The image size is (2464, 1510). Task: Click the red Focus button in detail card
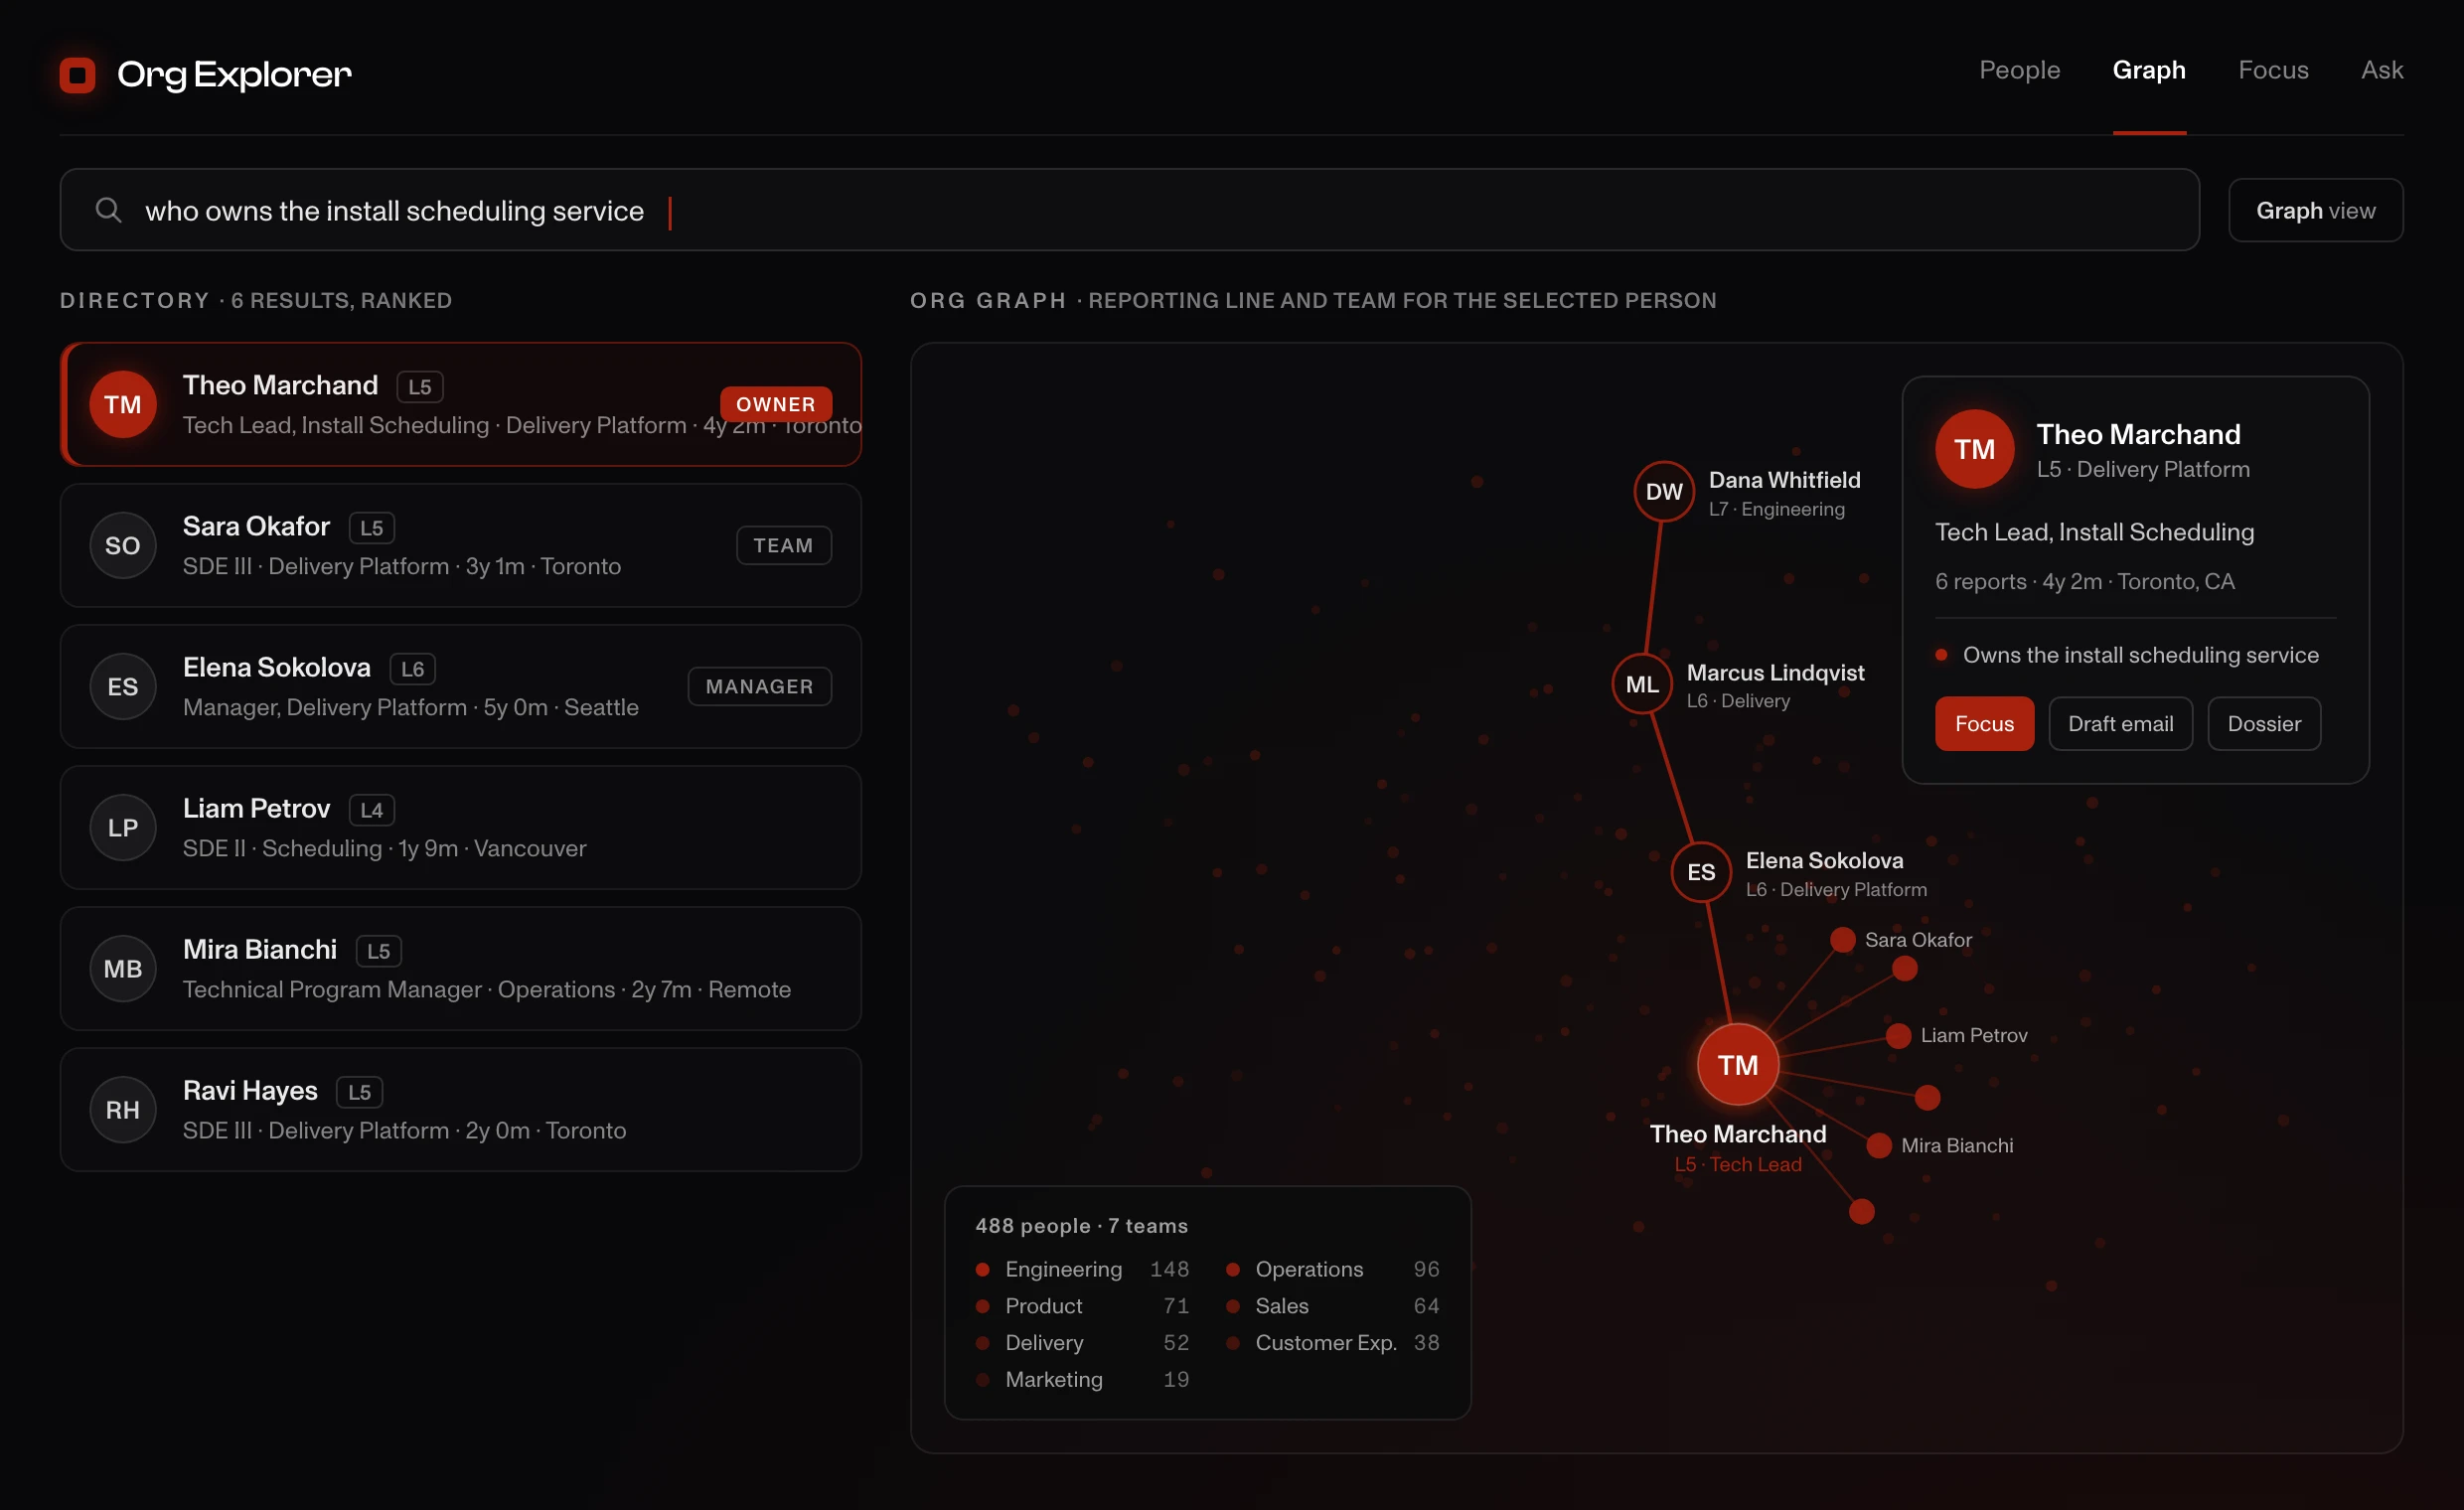click(1984, 723)
